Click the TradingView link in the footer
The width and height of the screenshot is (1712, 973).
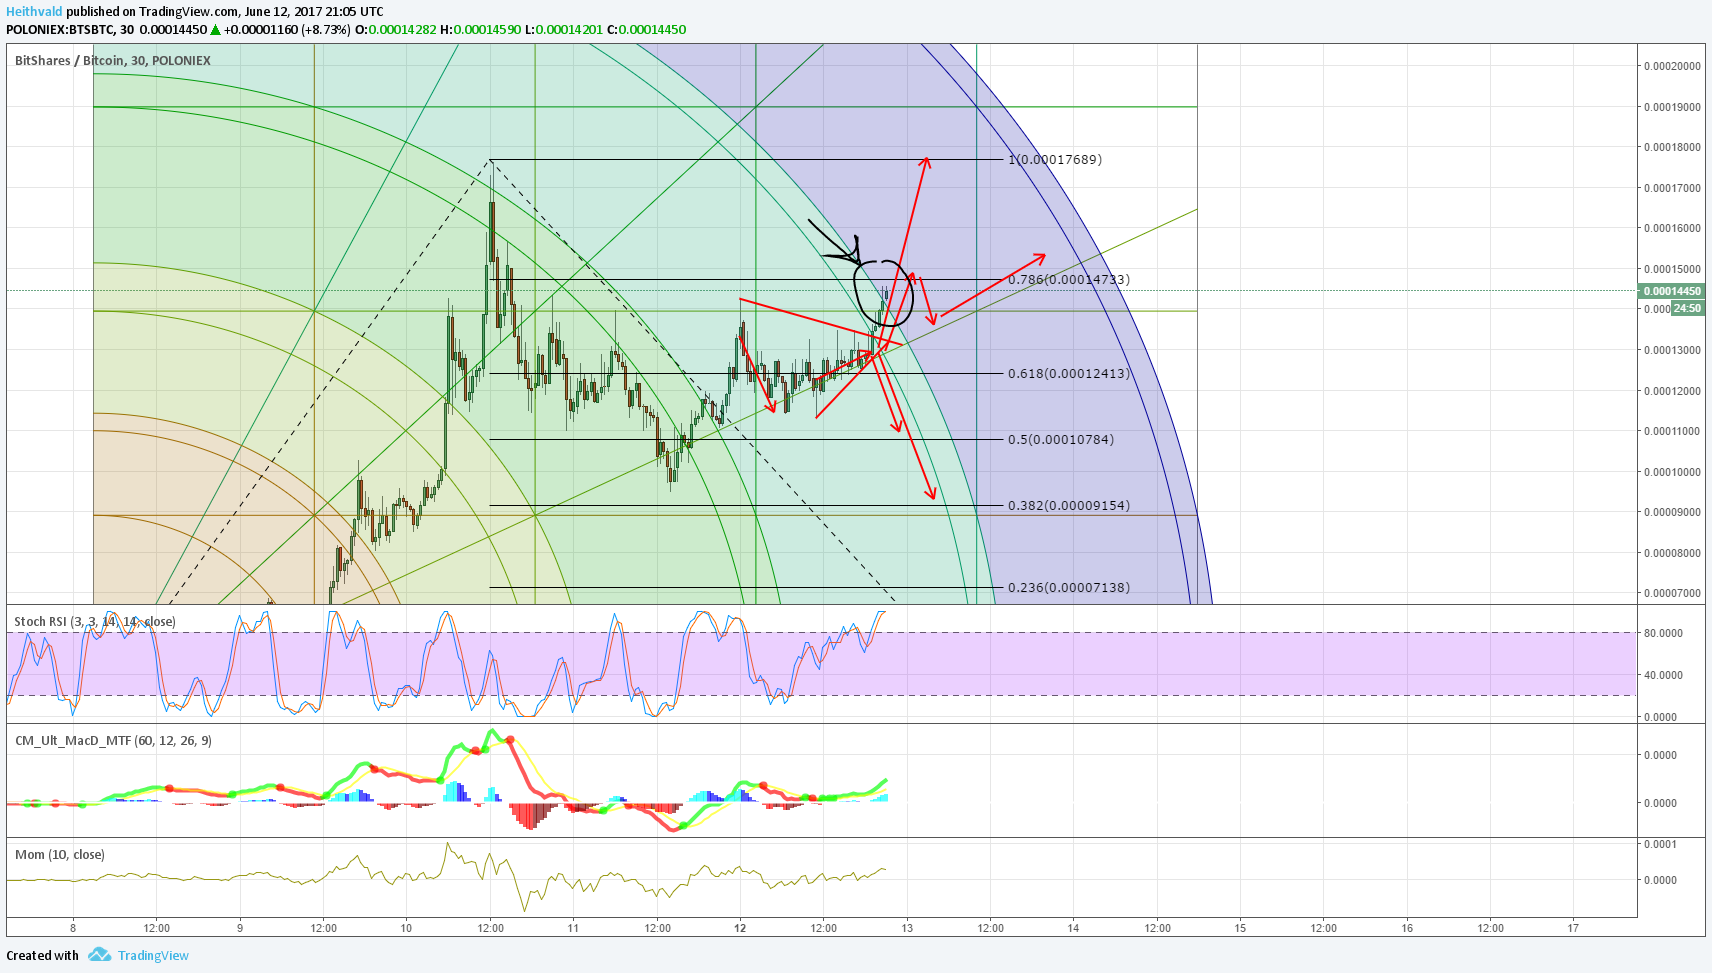(x=153, y=955)
